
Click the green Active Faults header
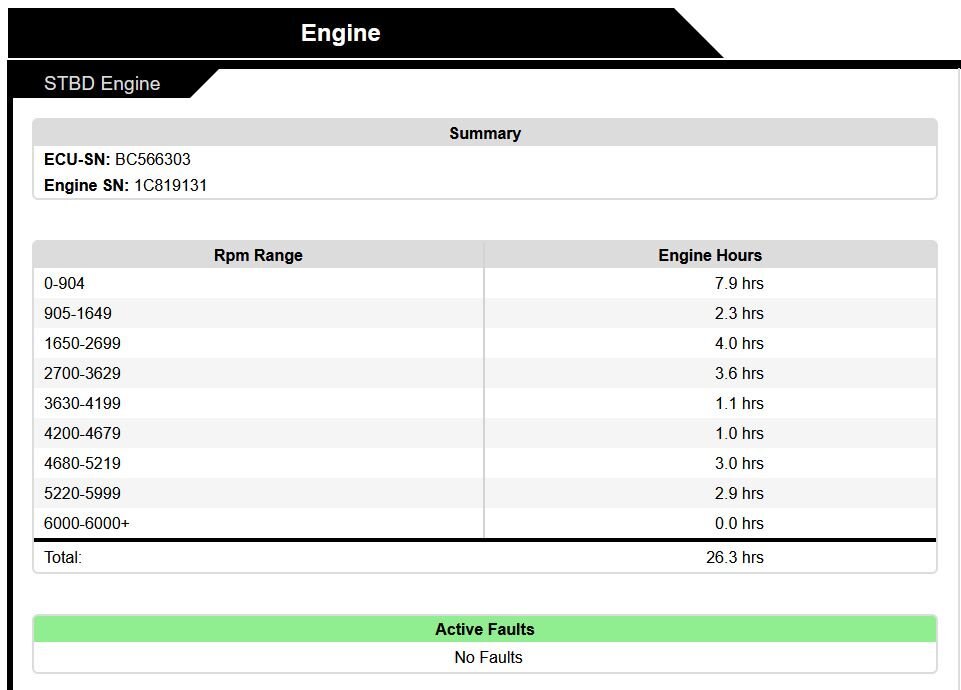484,629
